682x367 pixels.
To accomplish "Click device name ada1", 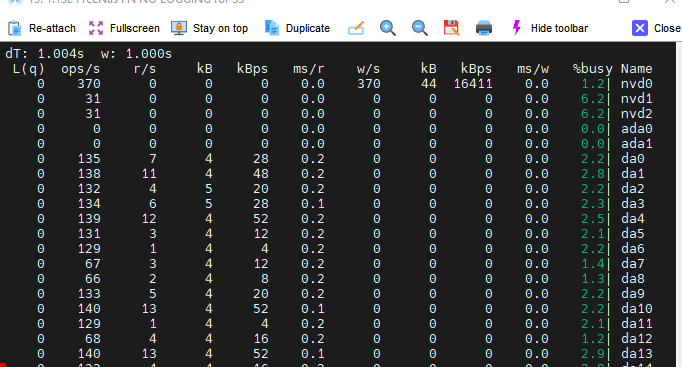I will coord(636,144).
